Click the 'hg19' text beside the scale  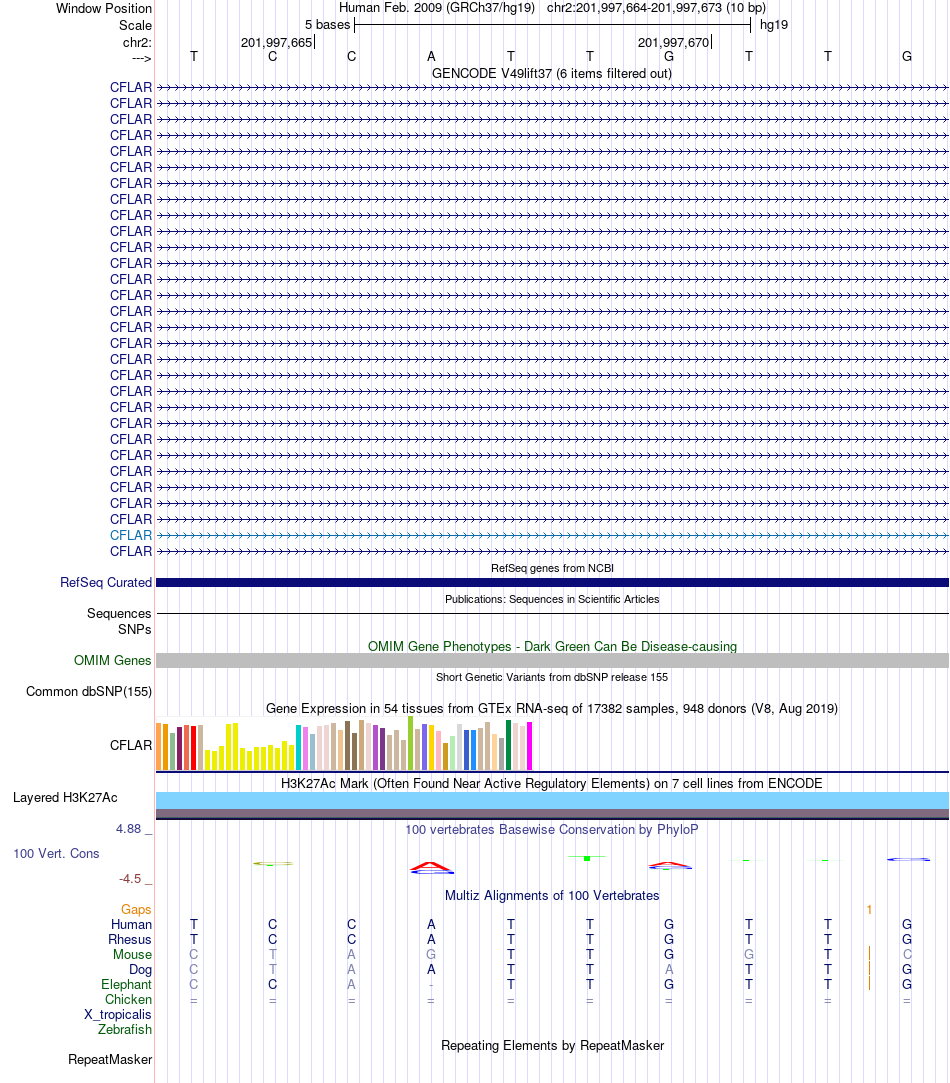774,25
